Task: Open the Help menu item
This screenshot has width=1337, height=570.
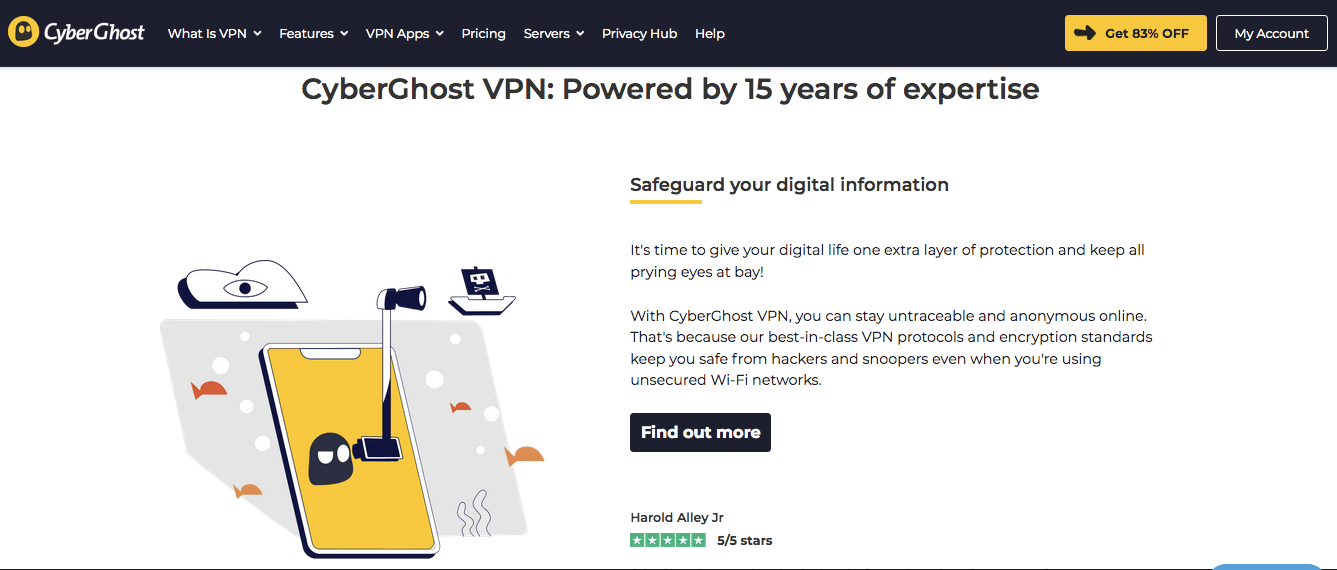Action: pyautogui.click(x=709, y=33)
